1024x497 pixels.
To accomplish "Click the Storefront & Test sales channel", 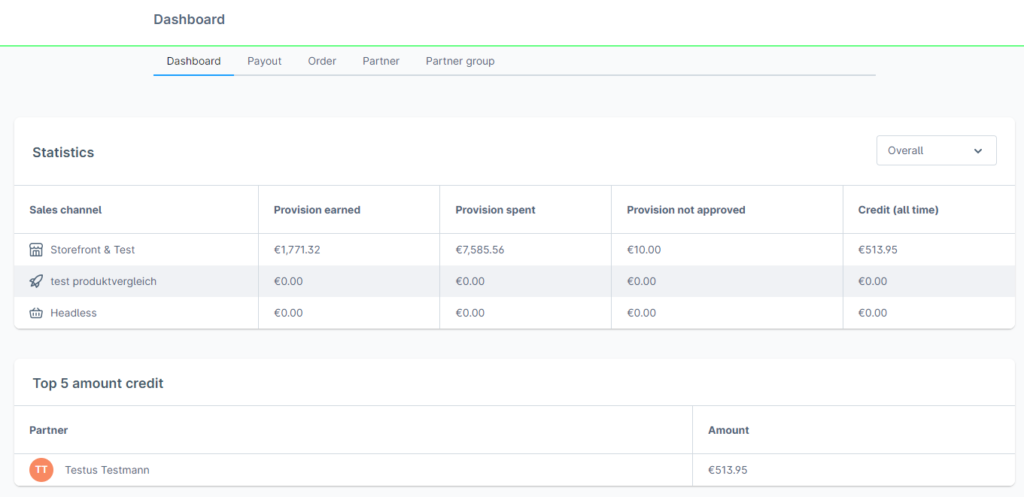I will click(93, 250).
